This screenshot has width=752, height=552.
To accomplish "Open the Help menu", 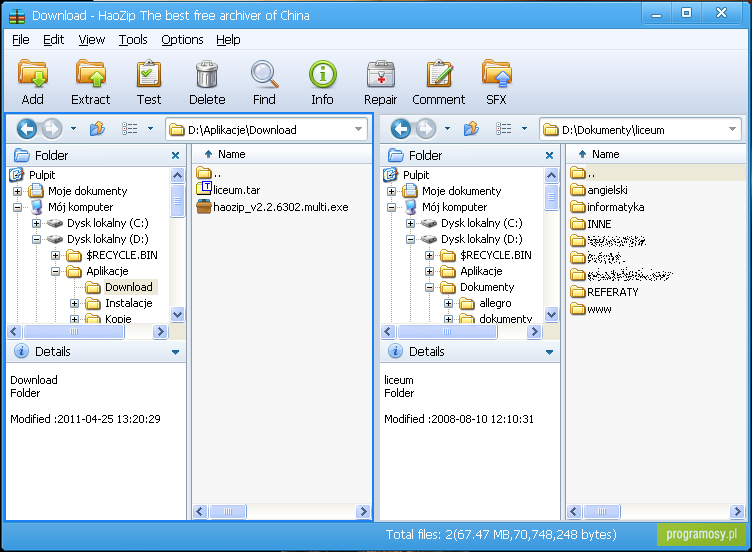I will tap(228, 40).
